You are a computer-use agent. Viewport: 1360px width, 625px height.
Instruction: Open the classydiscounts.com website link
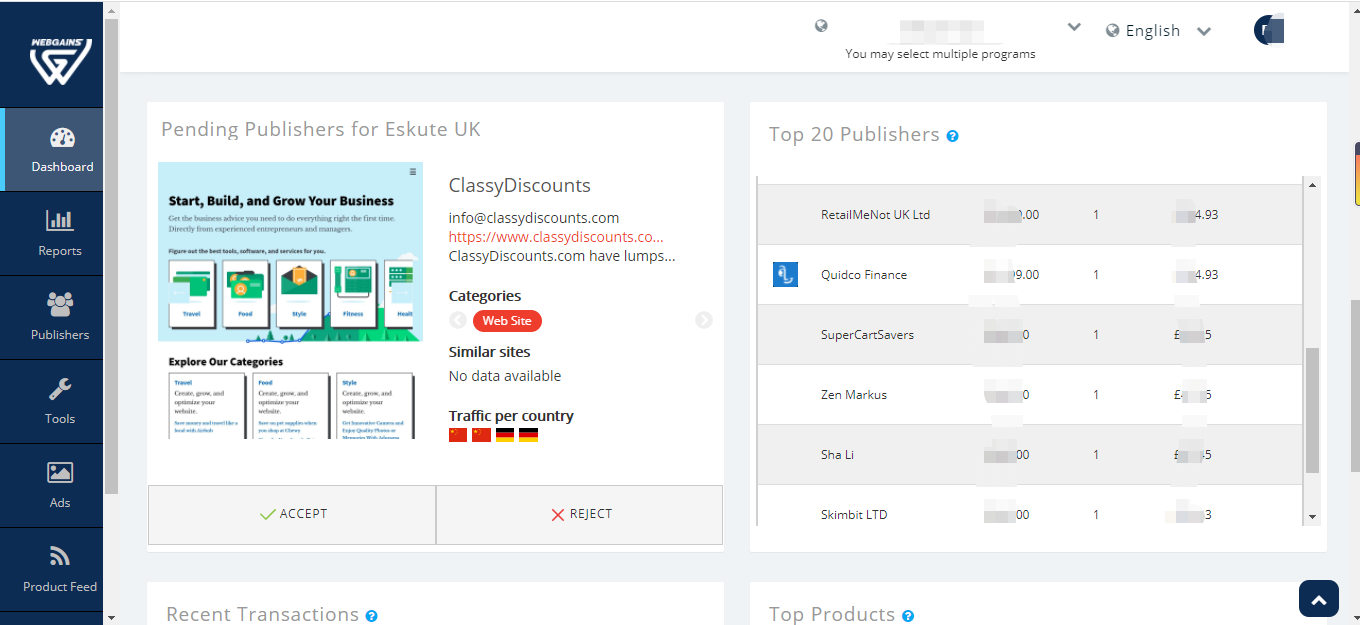(556, 237)
